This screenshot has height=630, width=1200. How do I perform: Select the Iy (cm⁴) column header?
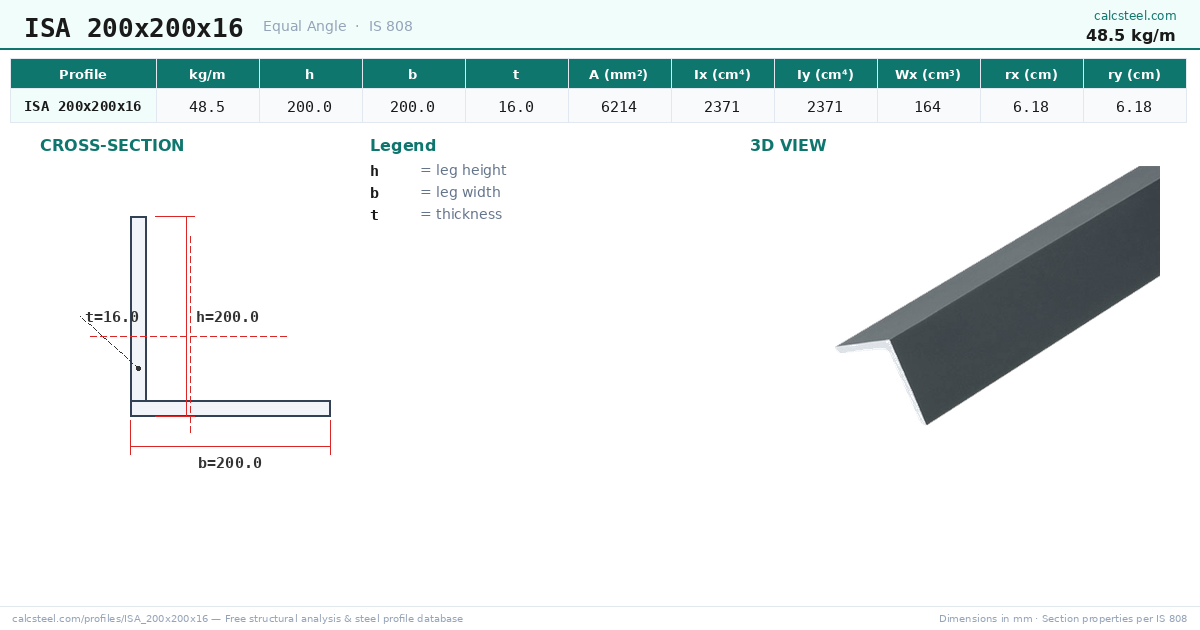825,74
